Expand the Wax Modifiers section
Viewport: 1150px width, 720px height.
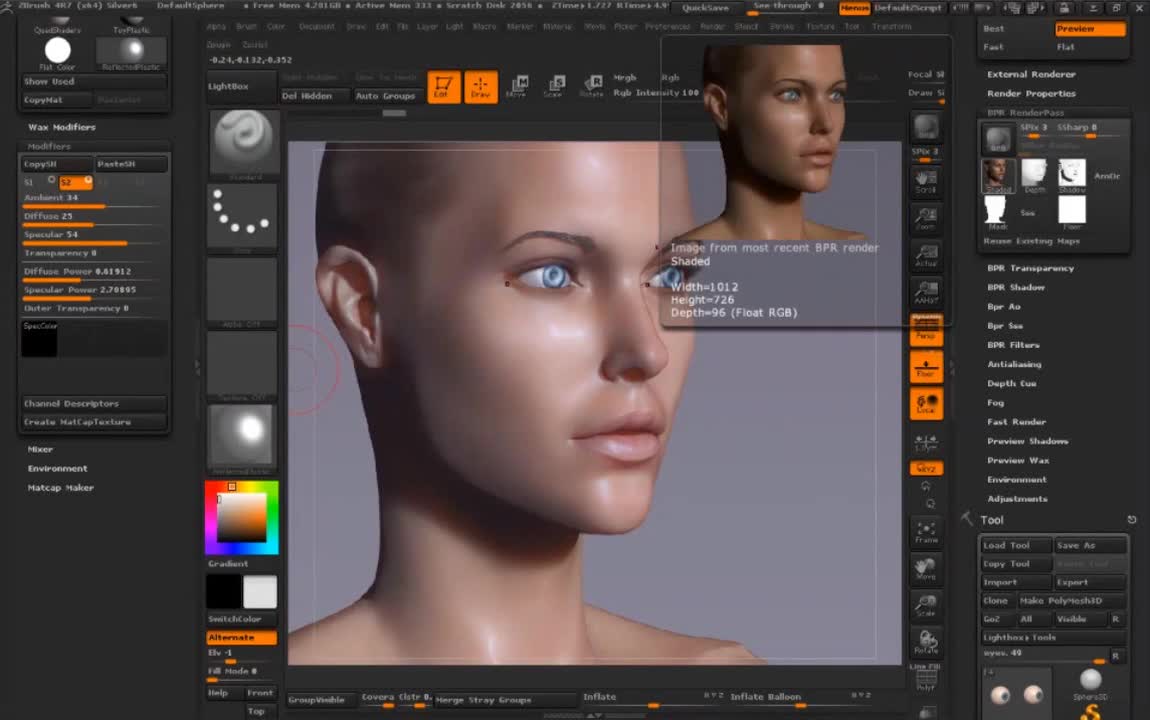(x=62, y=128)
